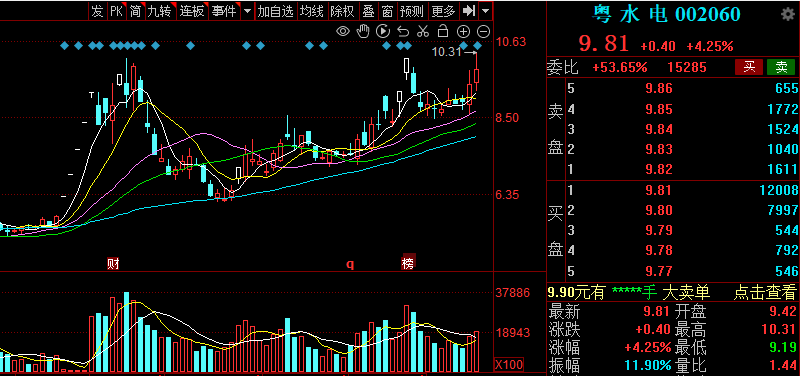This screenshot has height=376, width=800.
Task: Click the 10.31 high price annotation
Action: pyautogui.click(x=446, y=51)
